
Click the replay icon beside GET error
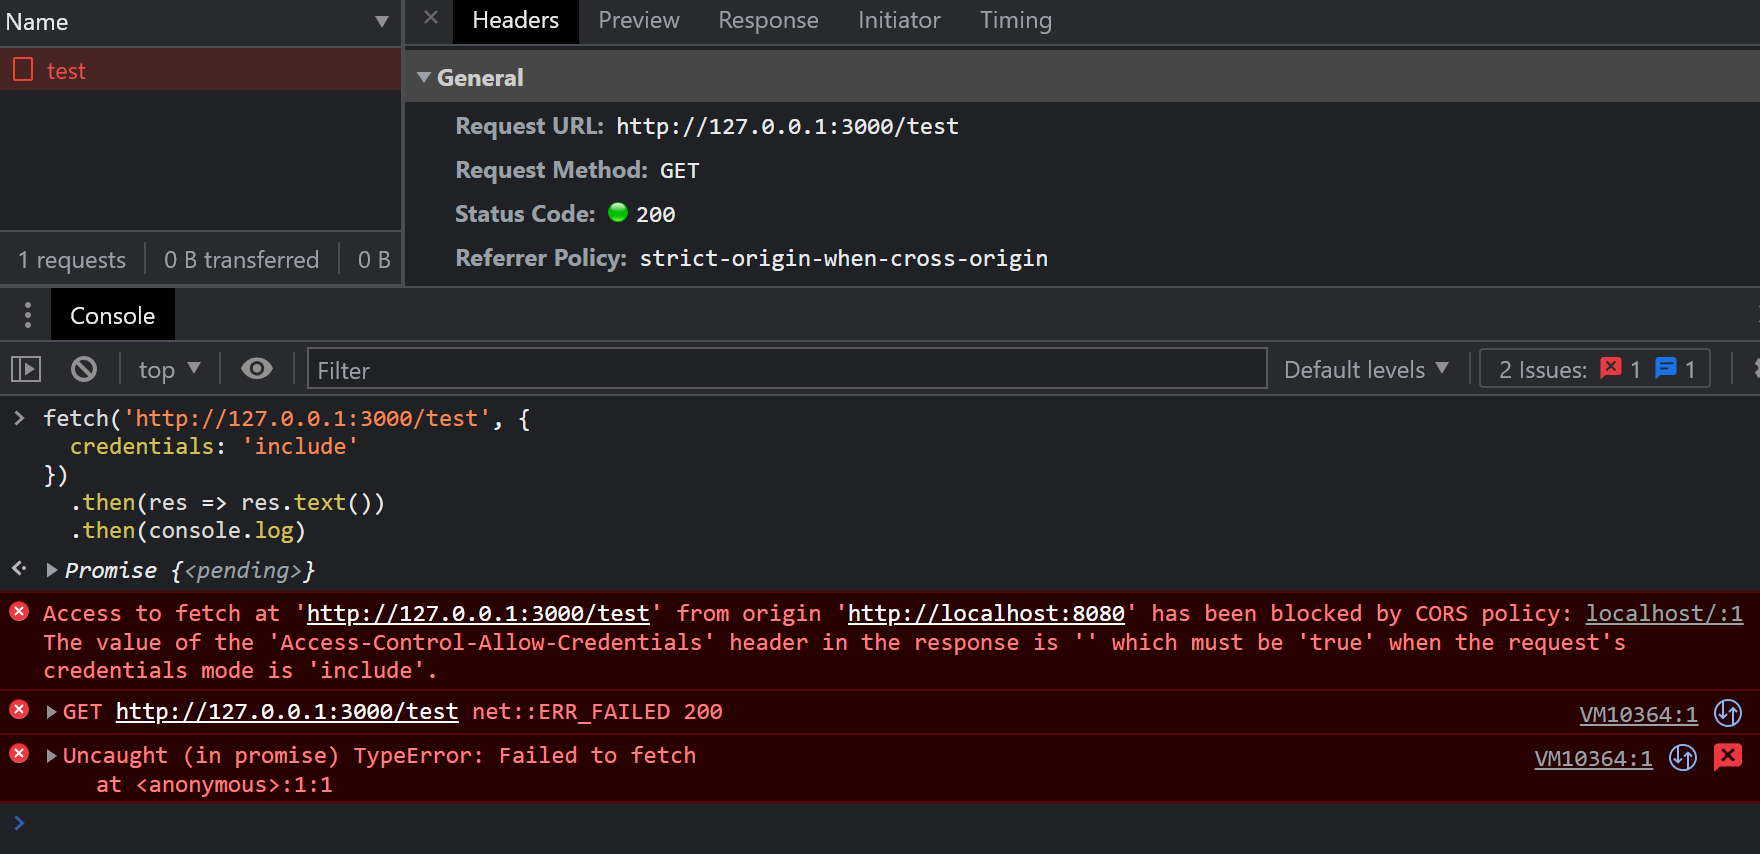tap(1727, 713)
